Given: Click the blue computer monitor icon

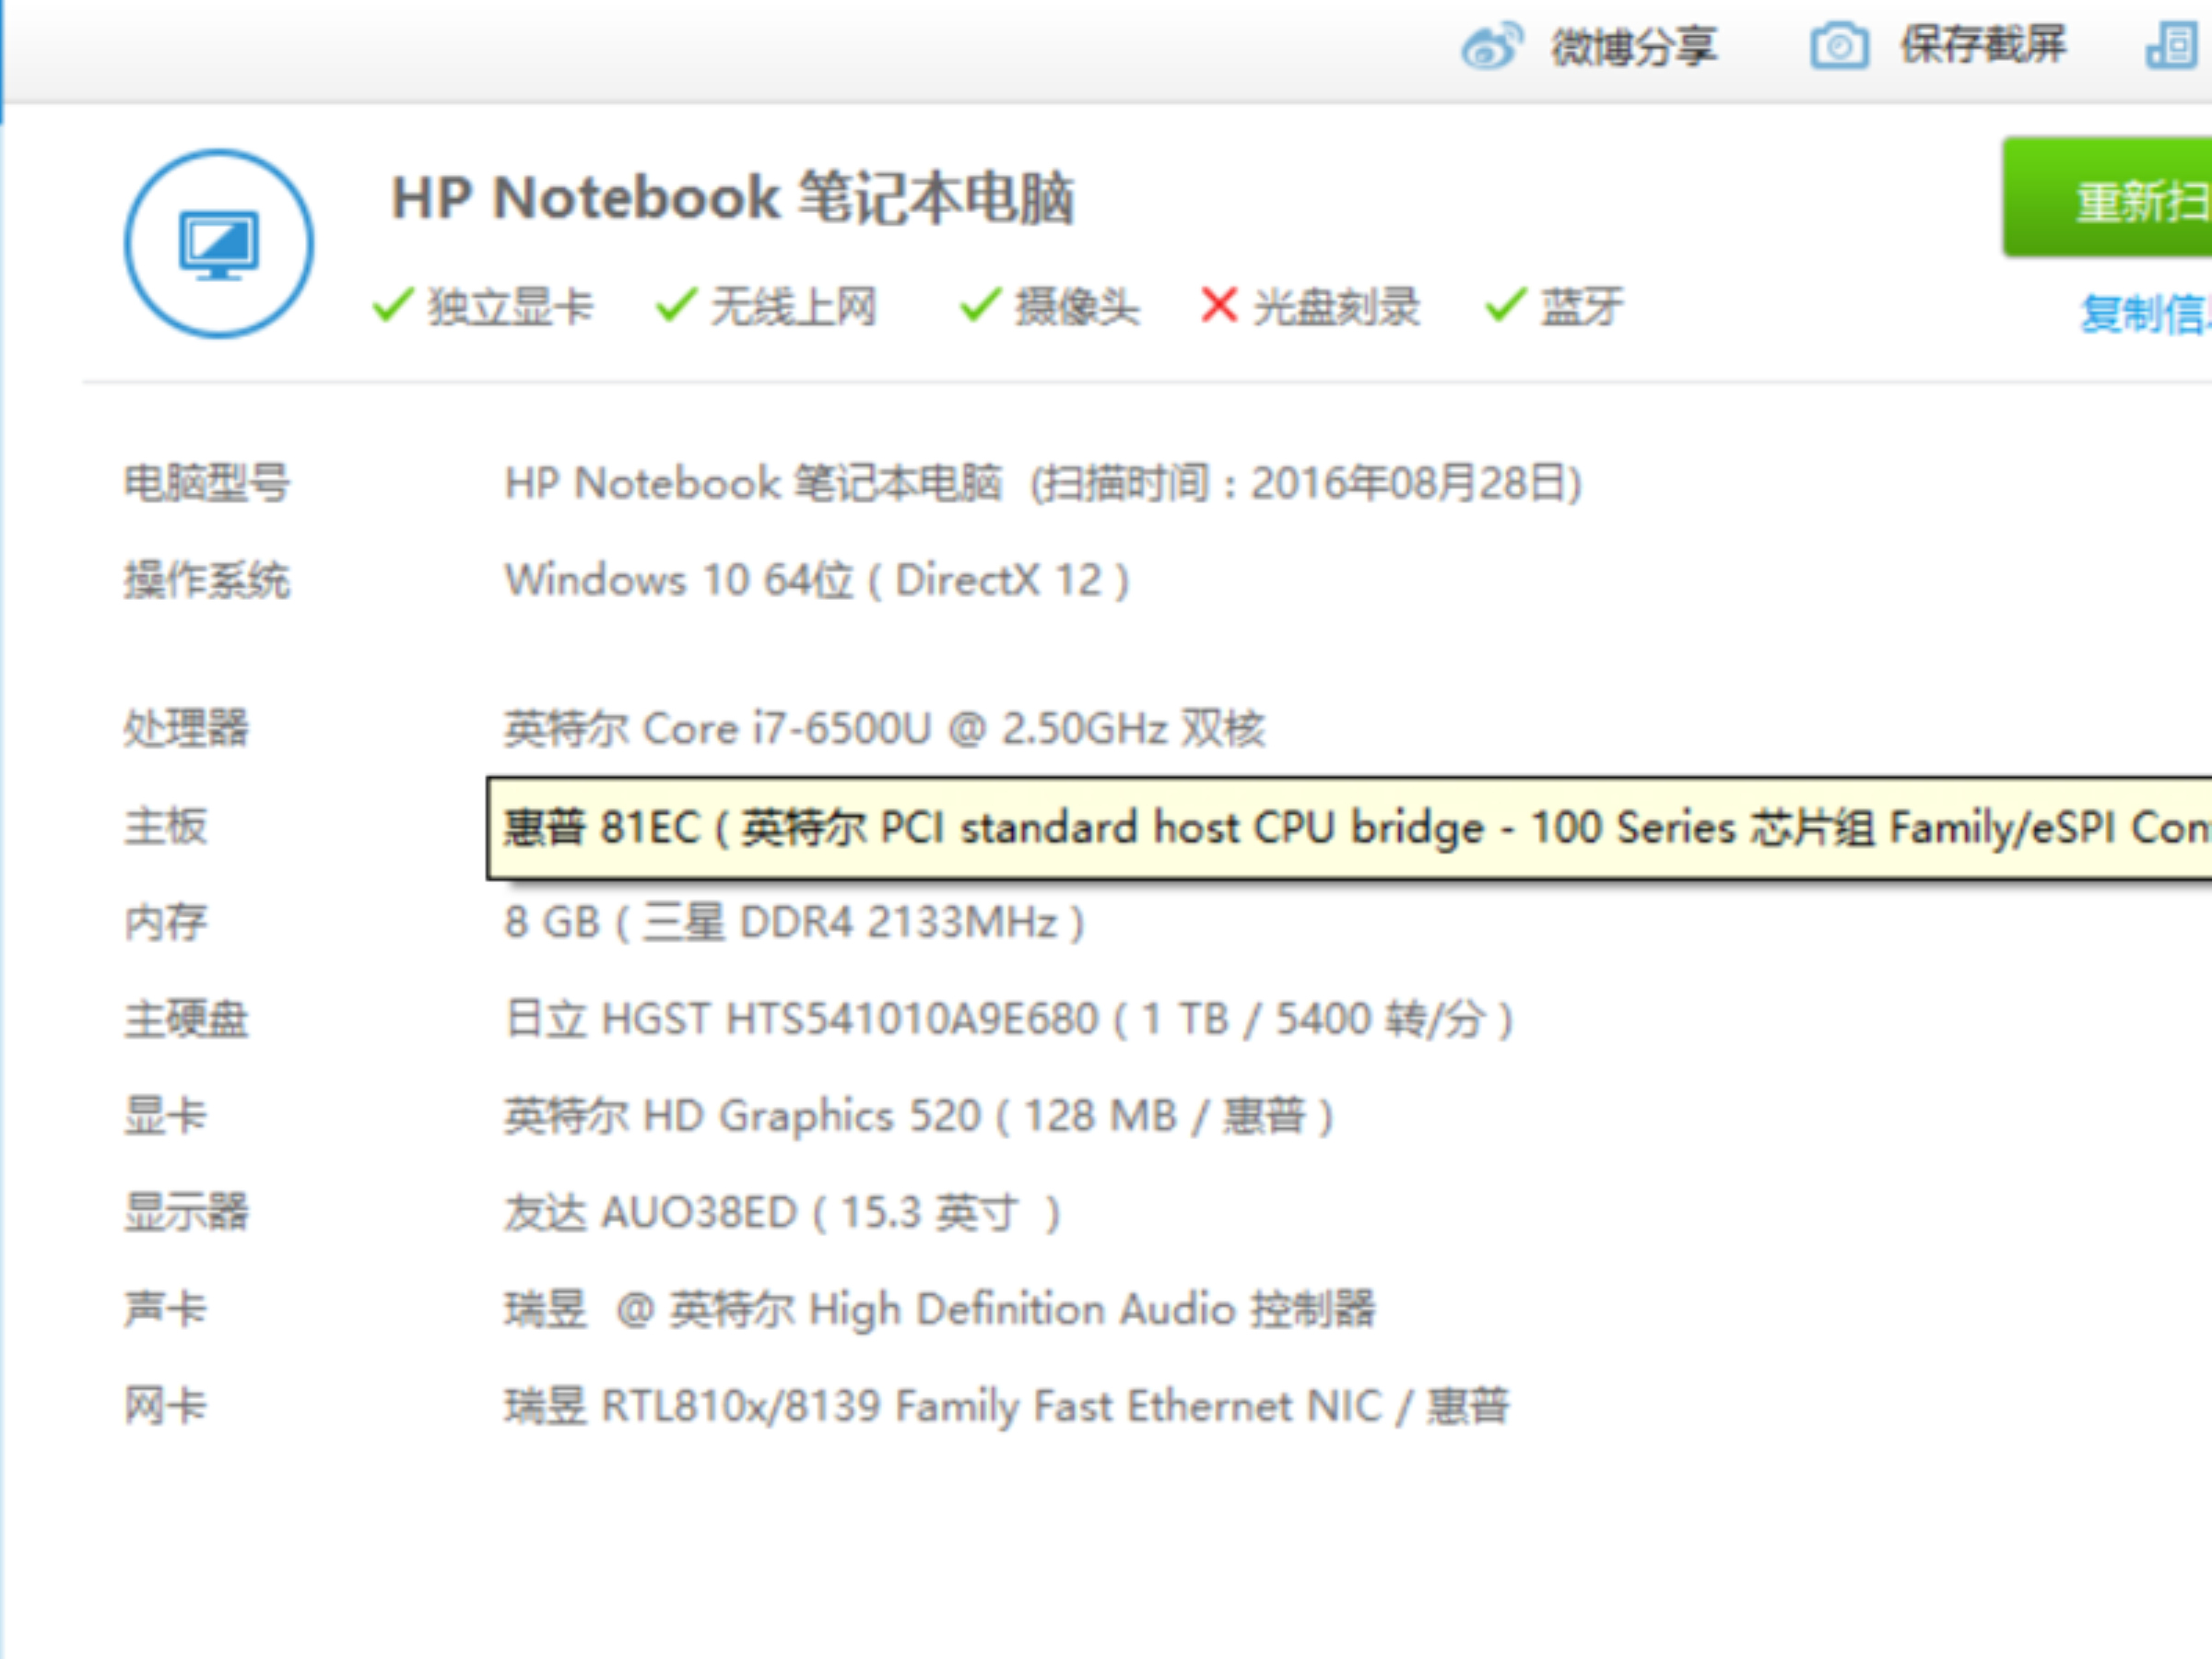Looking at the screenshot, I should tap(219, 244).
